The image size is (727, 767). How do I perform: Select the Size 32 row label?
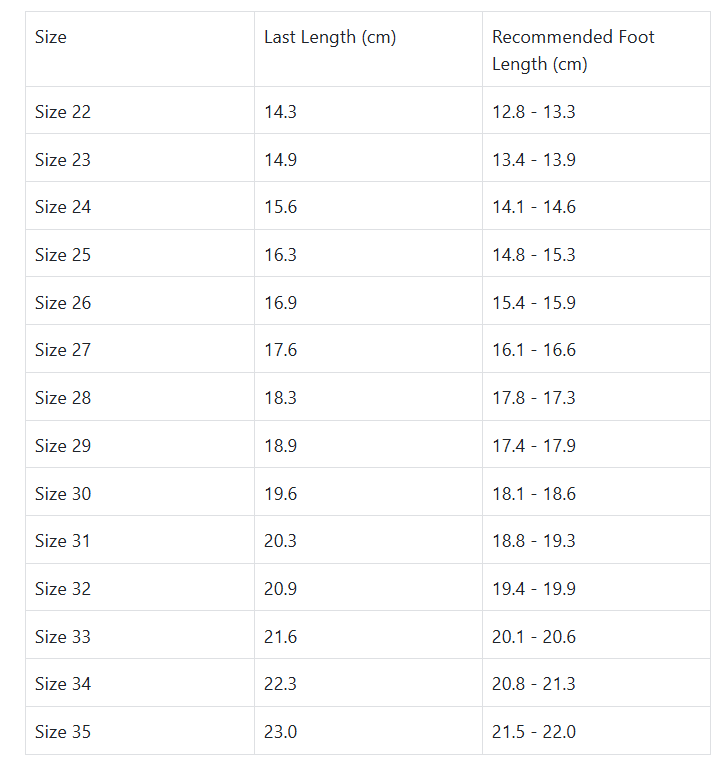click(63, 589)
